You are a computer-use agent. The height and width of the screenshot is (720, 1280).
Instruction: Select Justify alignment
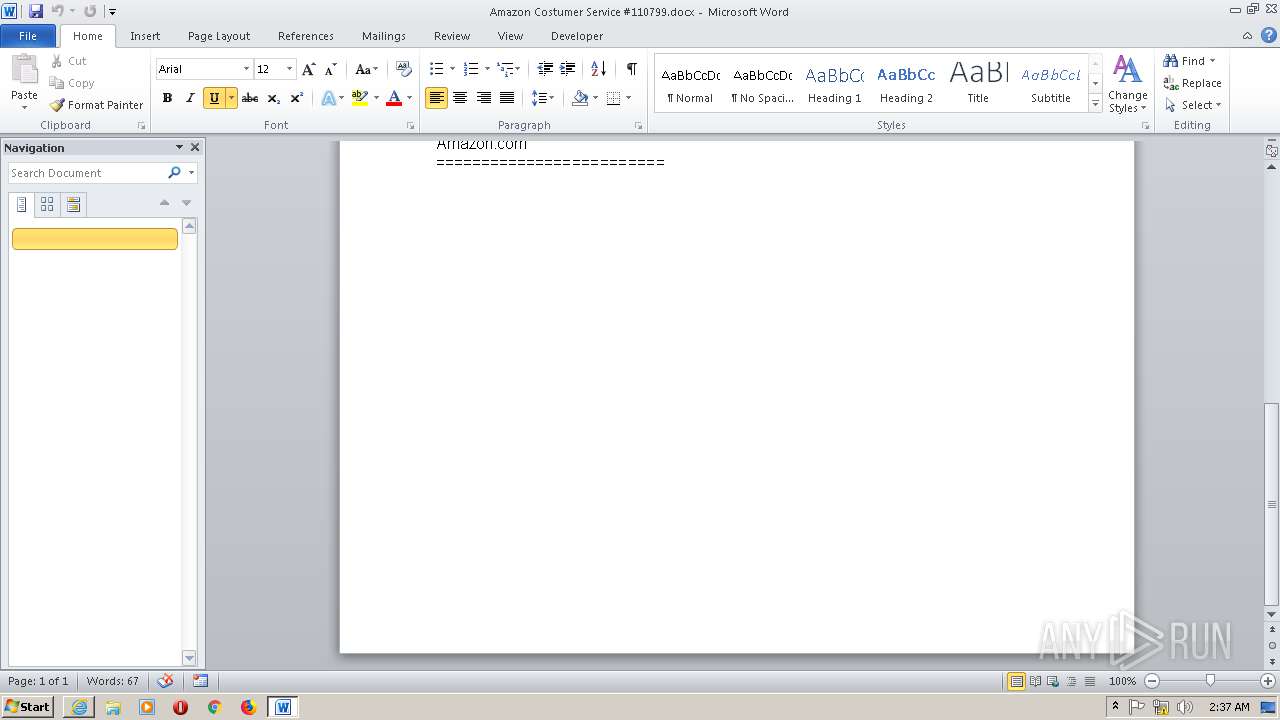click(x=507, y=98)
